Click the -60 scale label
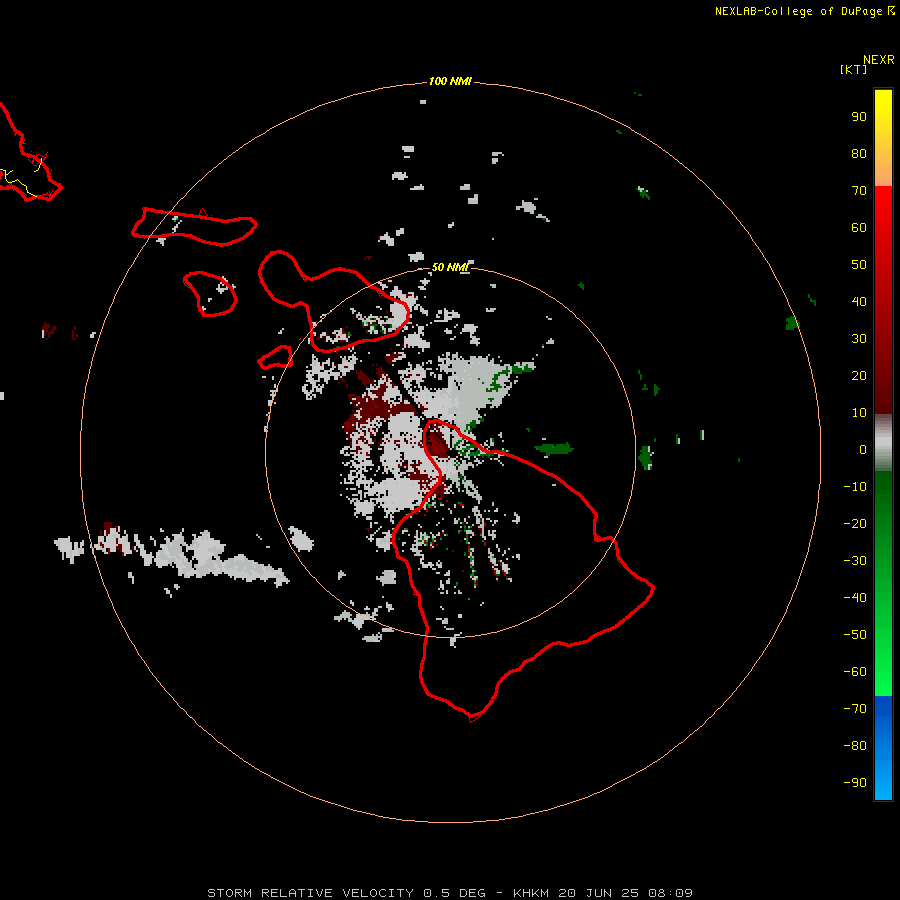The height and width of the screenshot is (900, 900). (x=855, y=672)
